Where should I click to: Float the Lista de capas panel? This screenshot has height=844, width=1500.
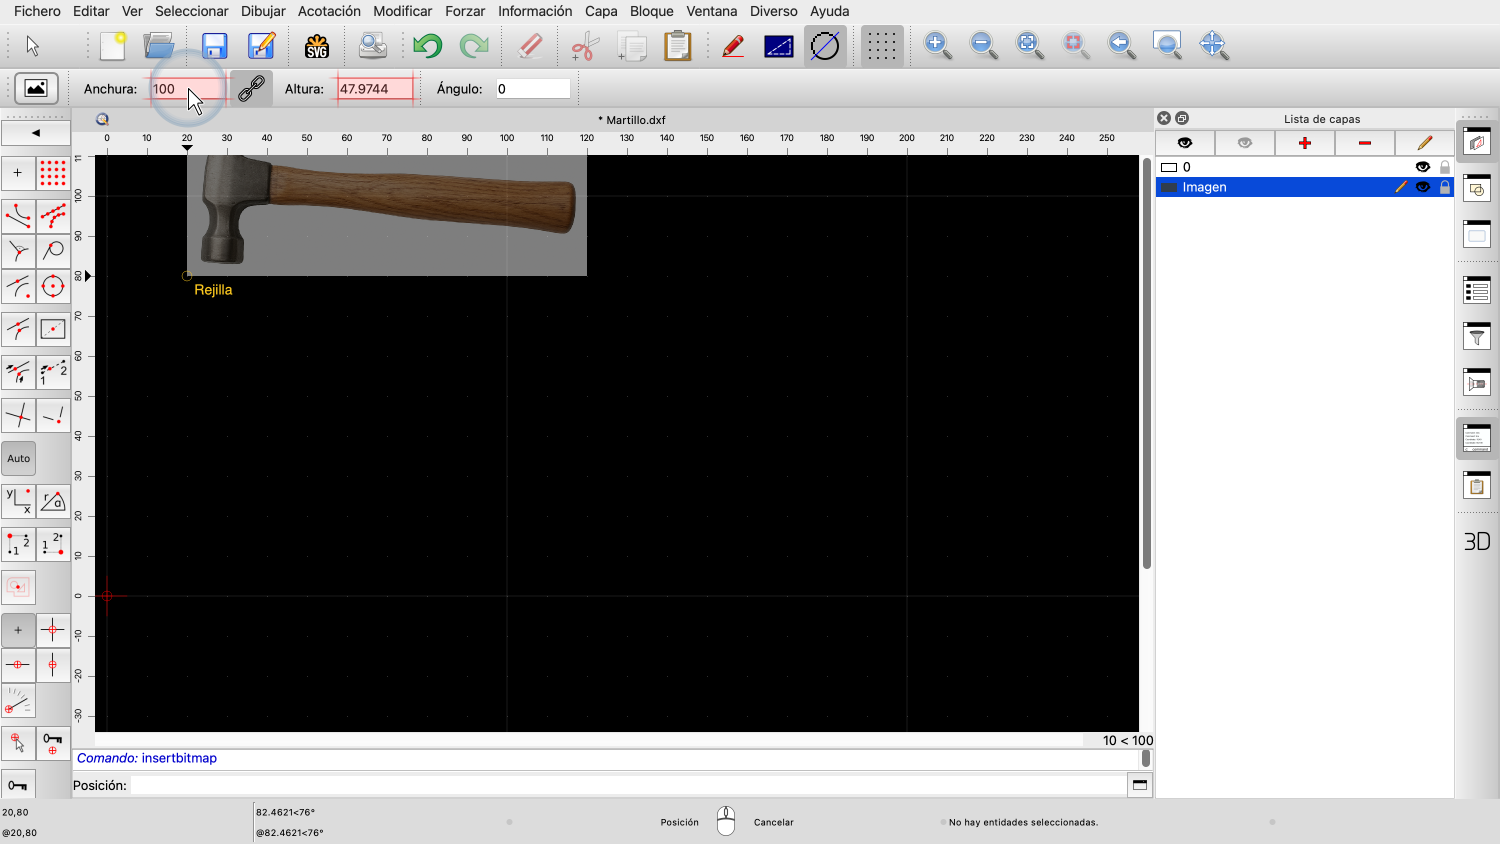coord(1182,118)
